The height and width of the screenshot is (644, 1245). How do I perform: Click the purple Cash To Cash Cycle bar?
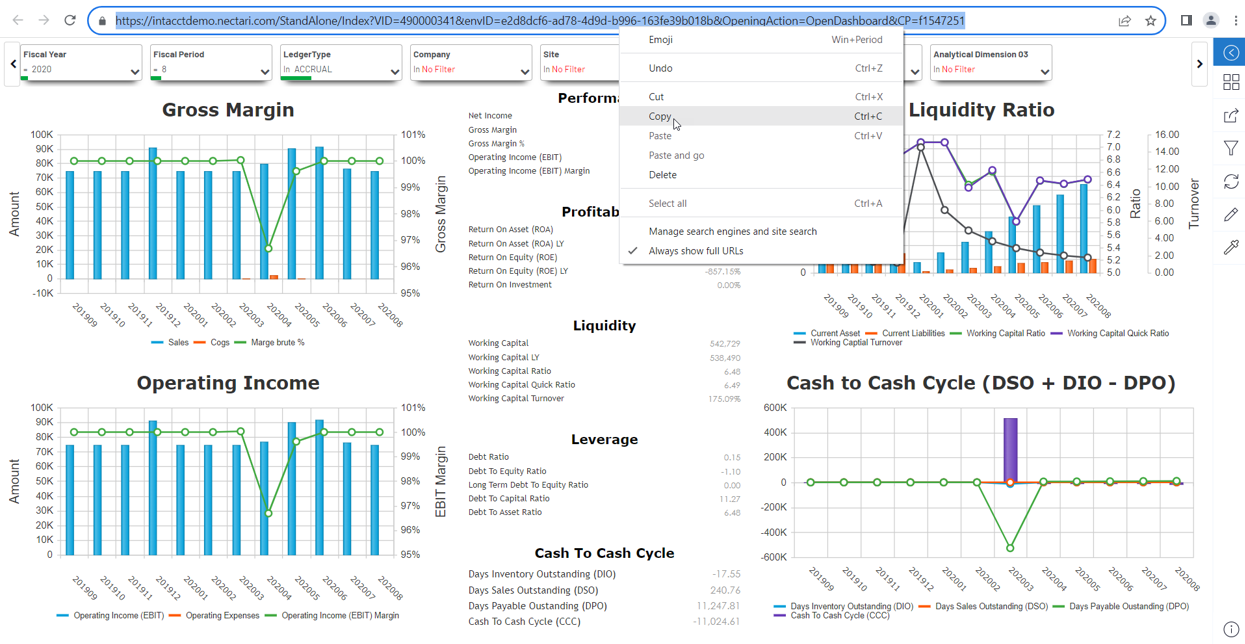pyautogui.click(x=1010, y=450)
